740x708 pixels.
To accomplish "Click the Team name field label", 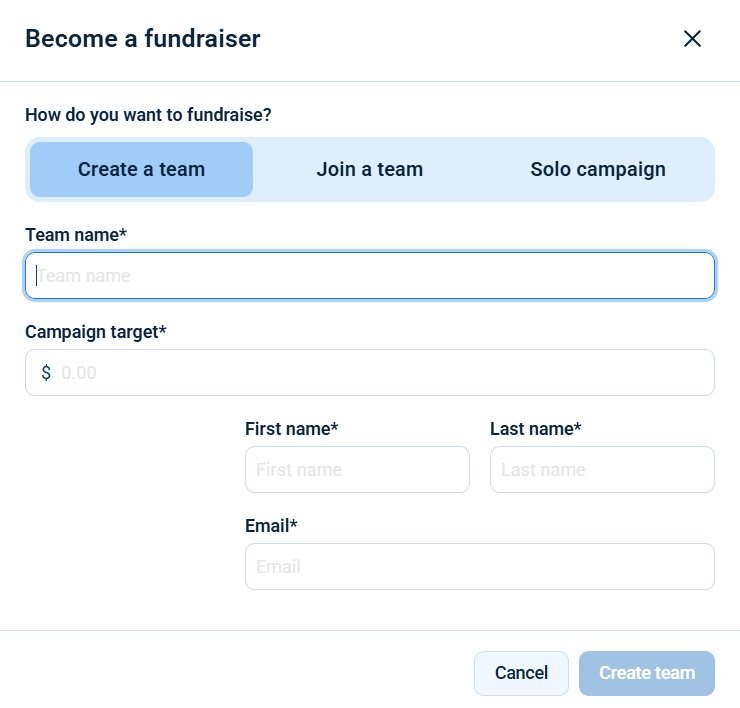I will (x=76, y=235).
